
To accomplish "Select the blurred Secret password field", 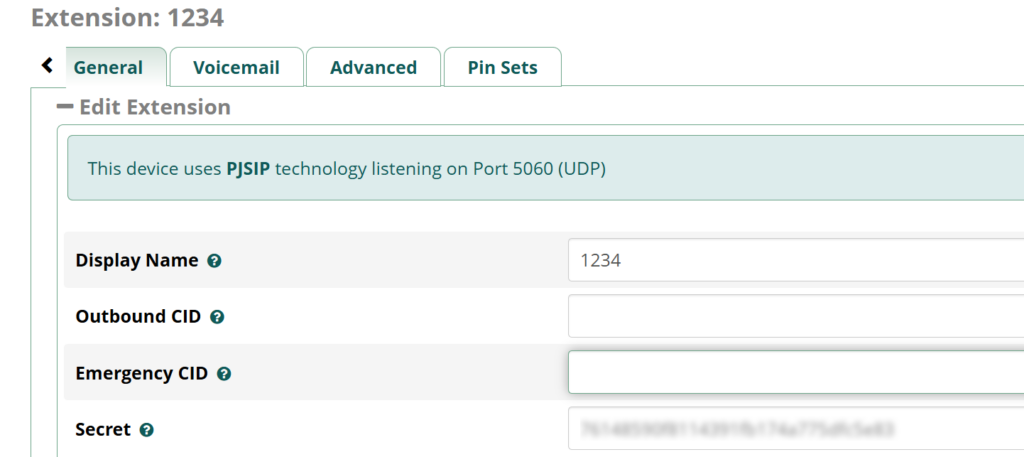I will (x=796, y=428).
